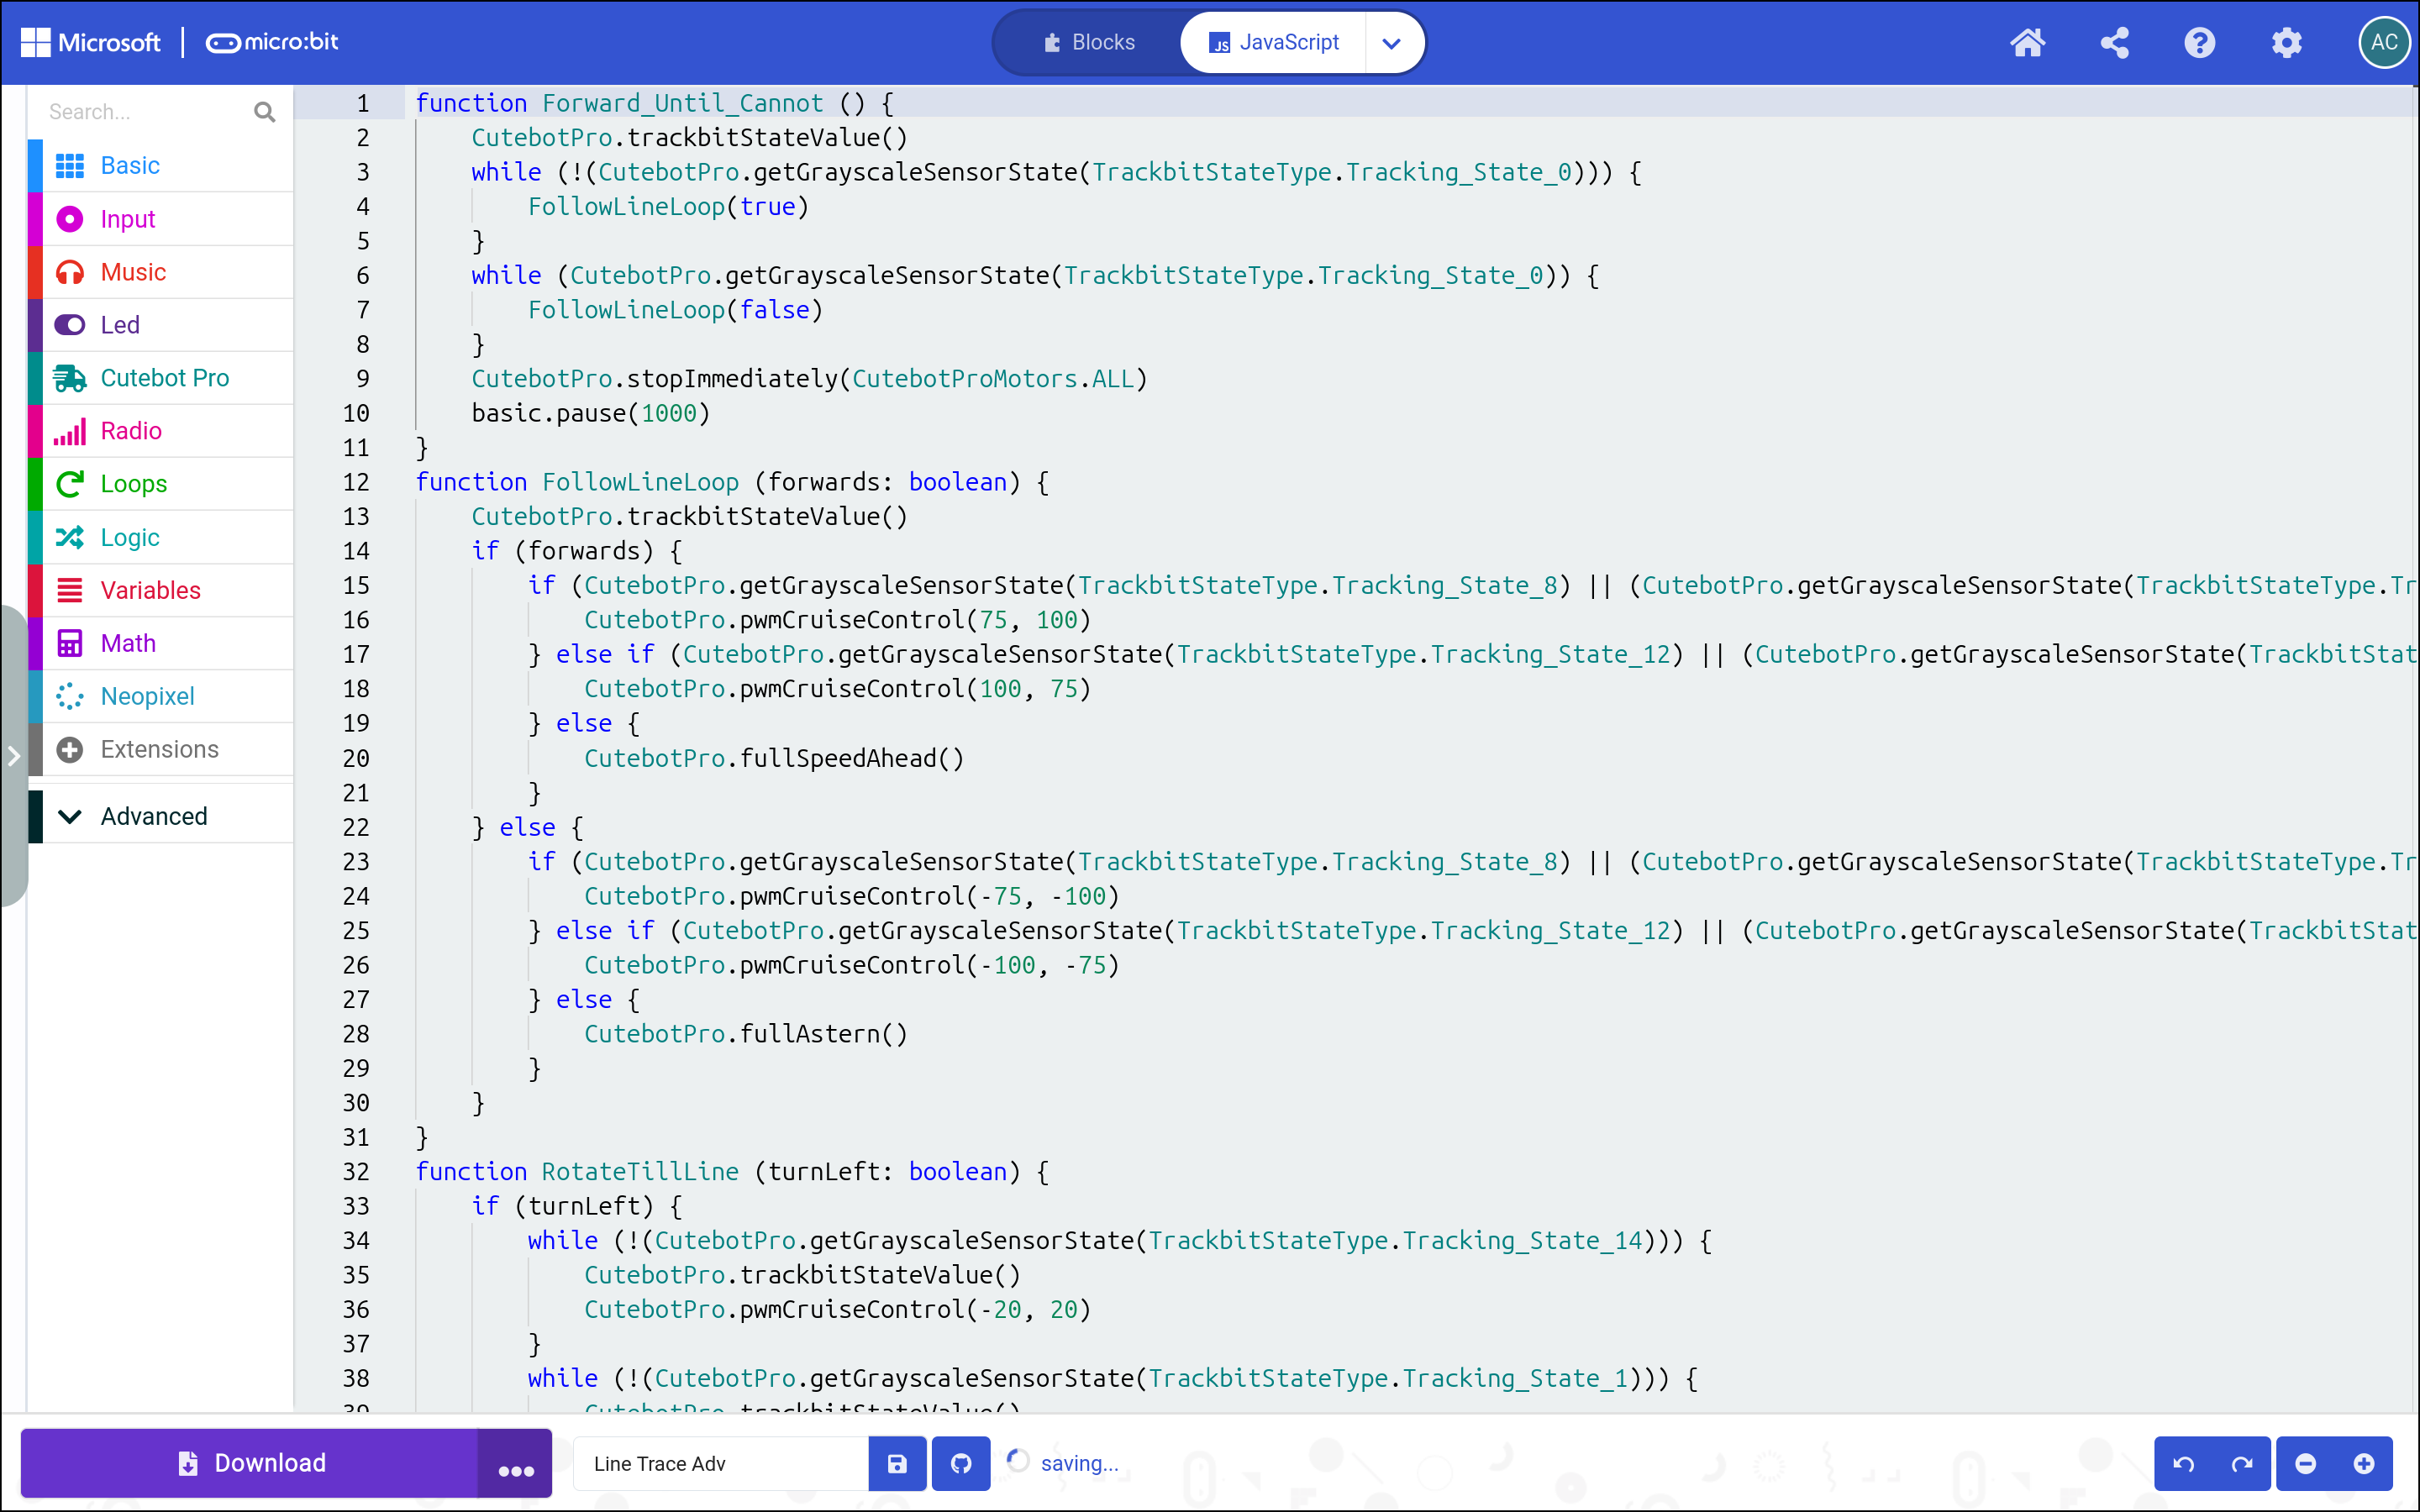Select the JavaScript editor tab
This screenshot has width=2420, height=1512.
(x=1273, y=42)
